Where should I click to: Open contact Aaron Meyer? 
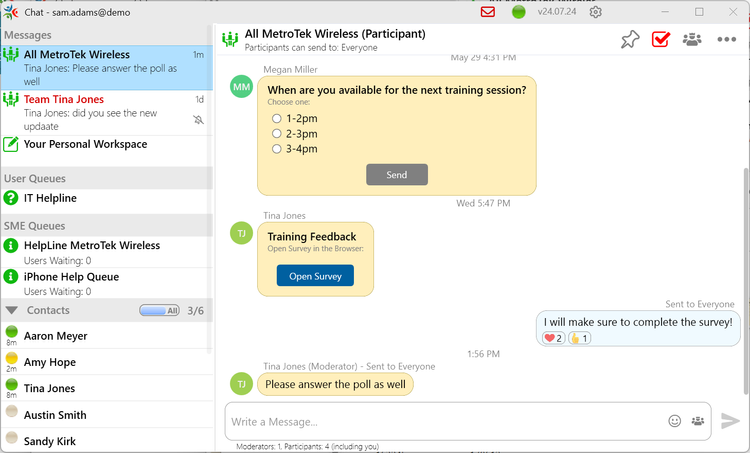[x=106, y=336]
